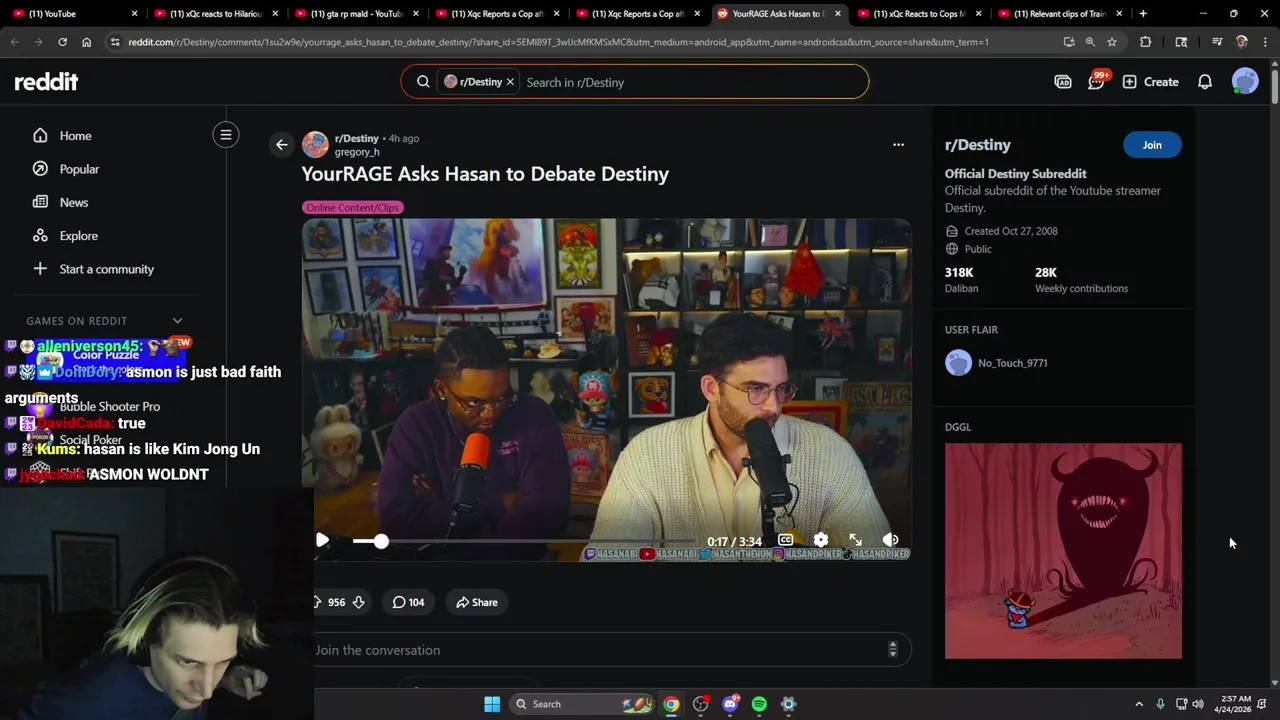This screenshot has height=720, width=1280.
Task: Click the browser address bar URL
Action: point(558,42)
